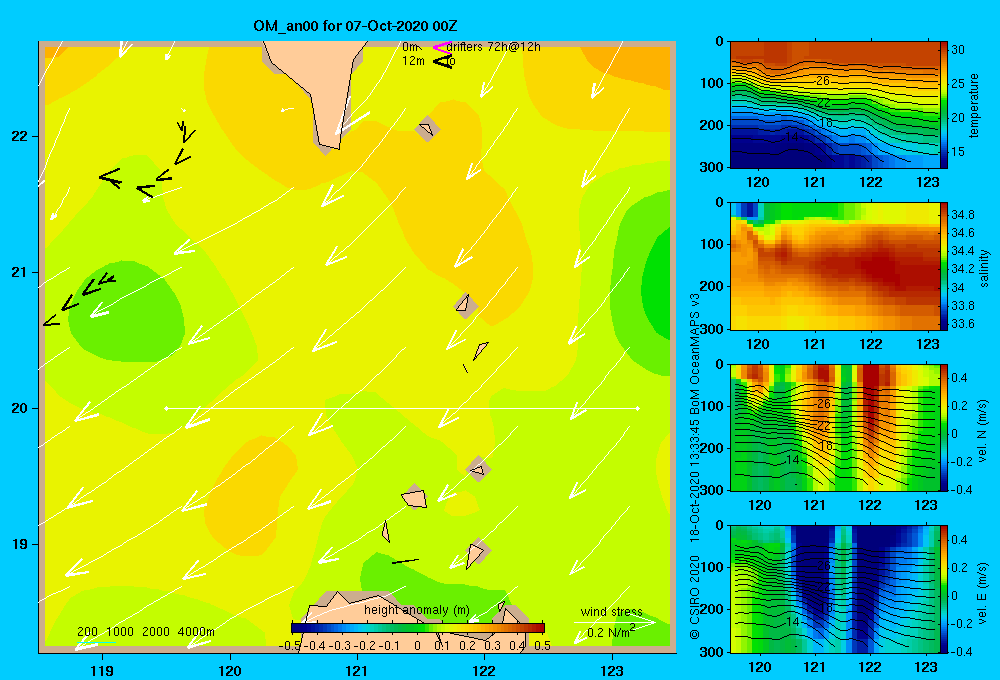The width and height of the screenshot is (1000, 680).
Task: Click longitude label 123 on main map
Action: pos(612,670)
